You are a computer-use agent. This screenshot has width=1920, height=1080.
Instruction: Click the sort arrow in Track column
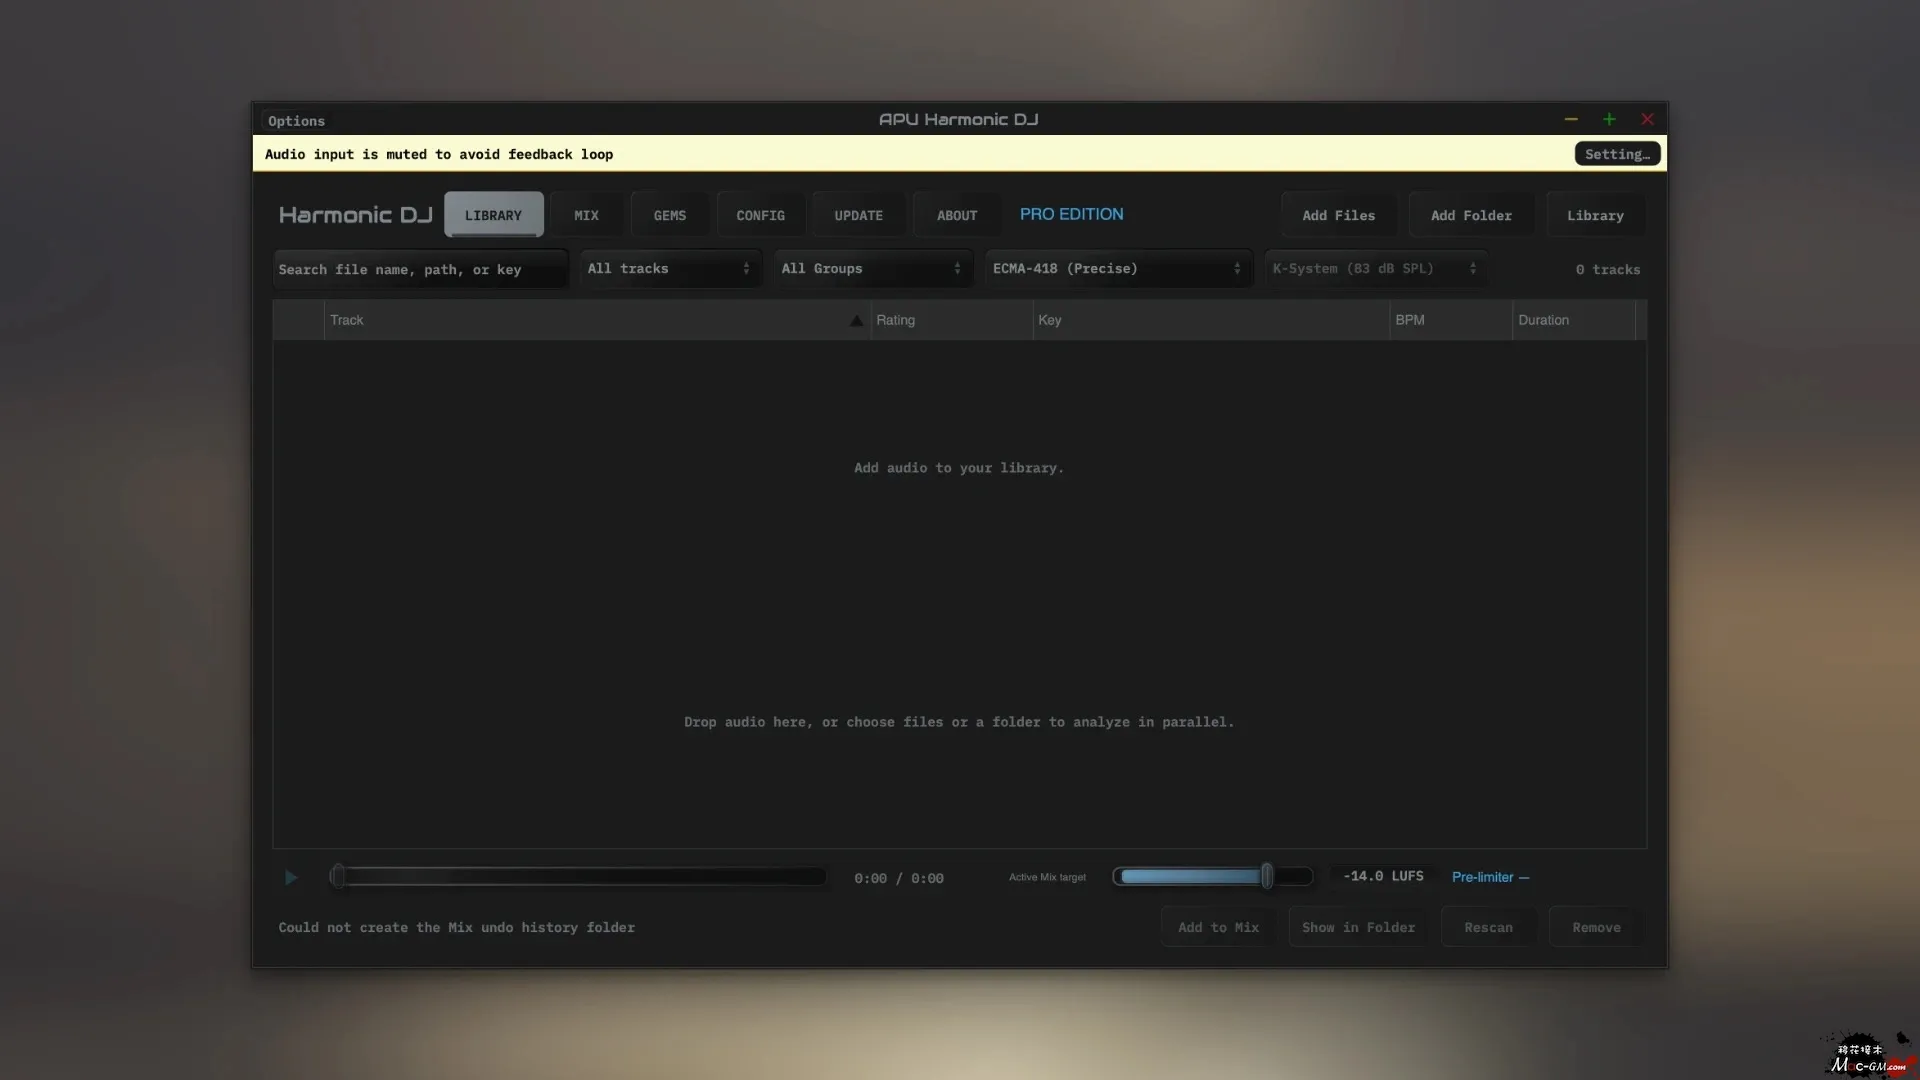pos(856,320)
